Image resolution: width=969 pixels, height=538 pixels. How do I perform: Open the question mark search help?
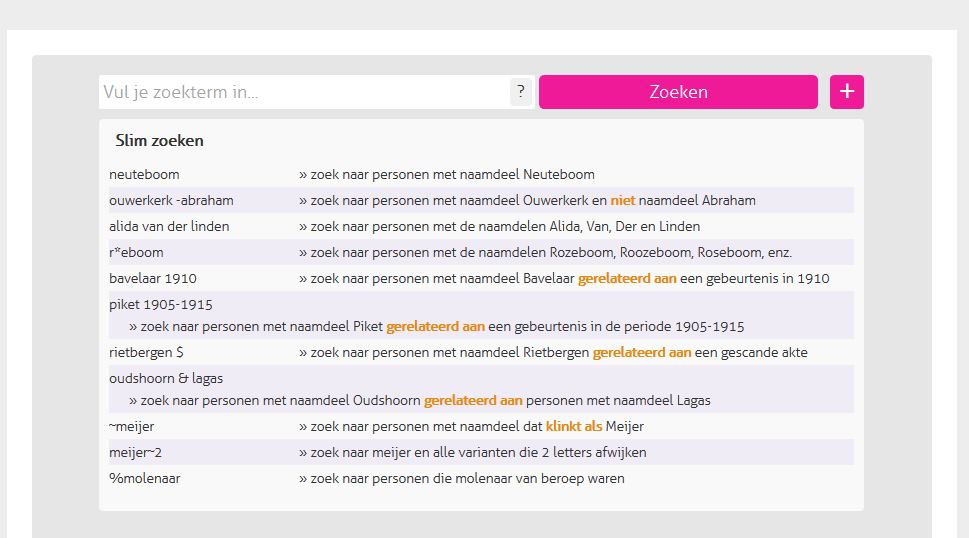click(520, 92)
